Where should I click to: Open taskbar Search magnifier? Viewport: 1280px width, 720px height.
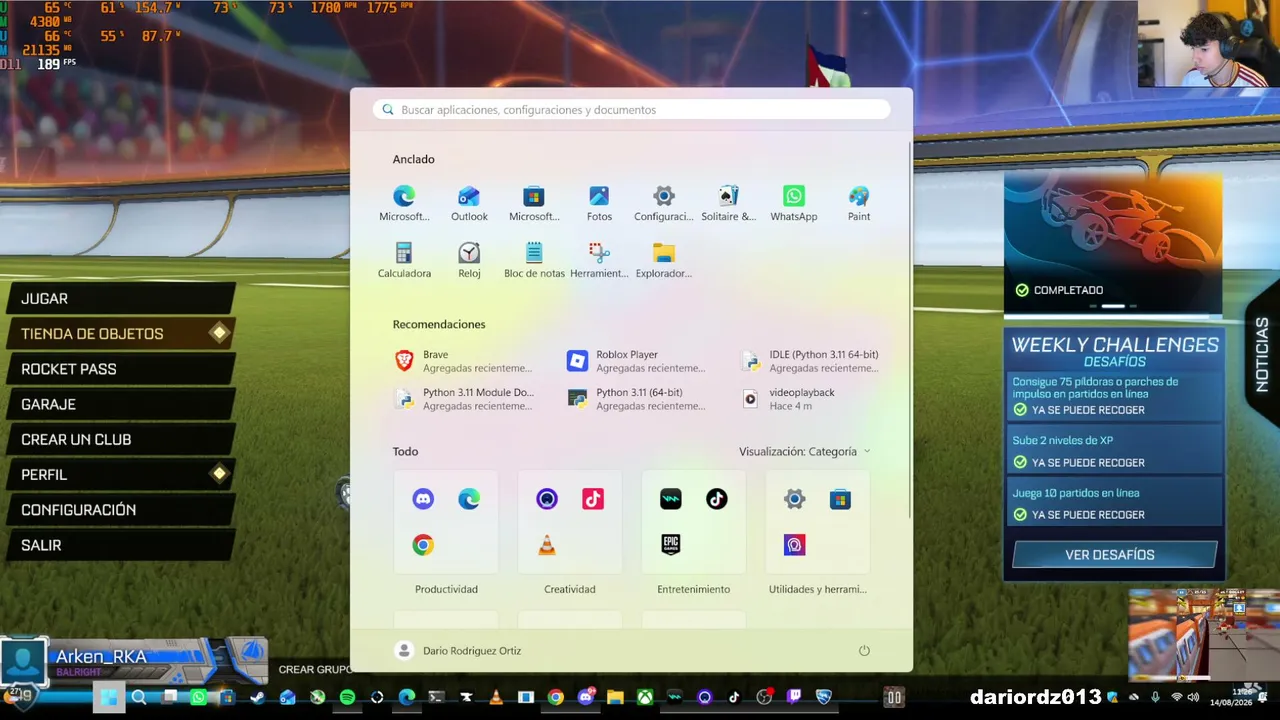pyautogui.click(x=139, y=697)
